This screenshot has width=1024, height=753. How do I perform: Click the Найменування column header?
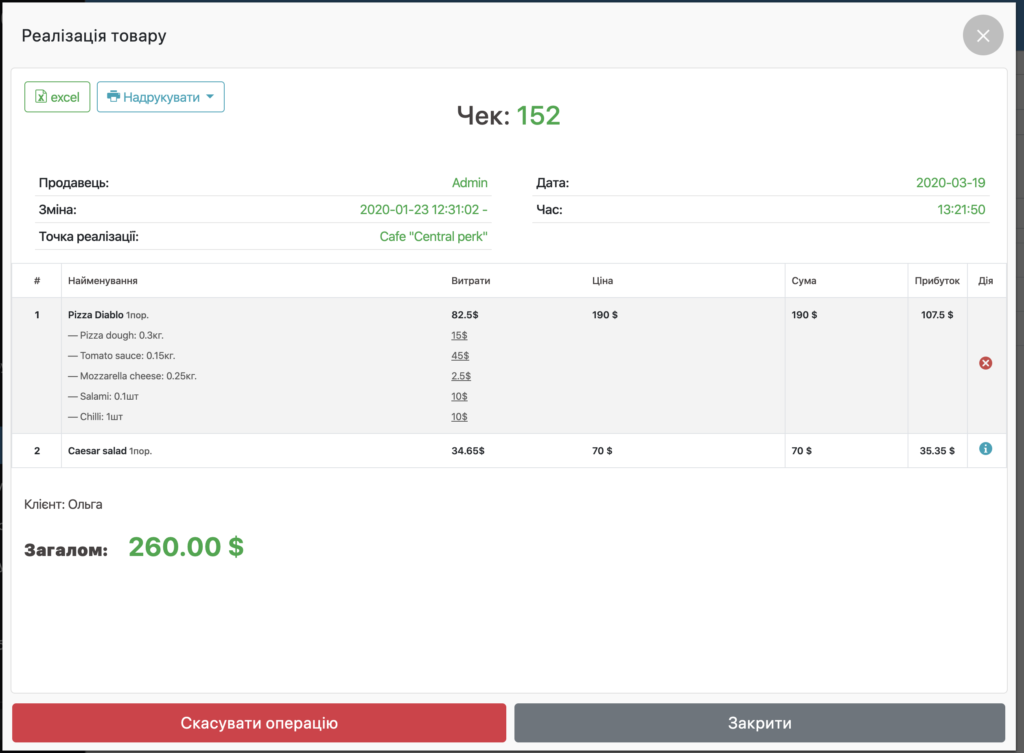[x=109, y=281]
